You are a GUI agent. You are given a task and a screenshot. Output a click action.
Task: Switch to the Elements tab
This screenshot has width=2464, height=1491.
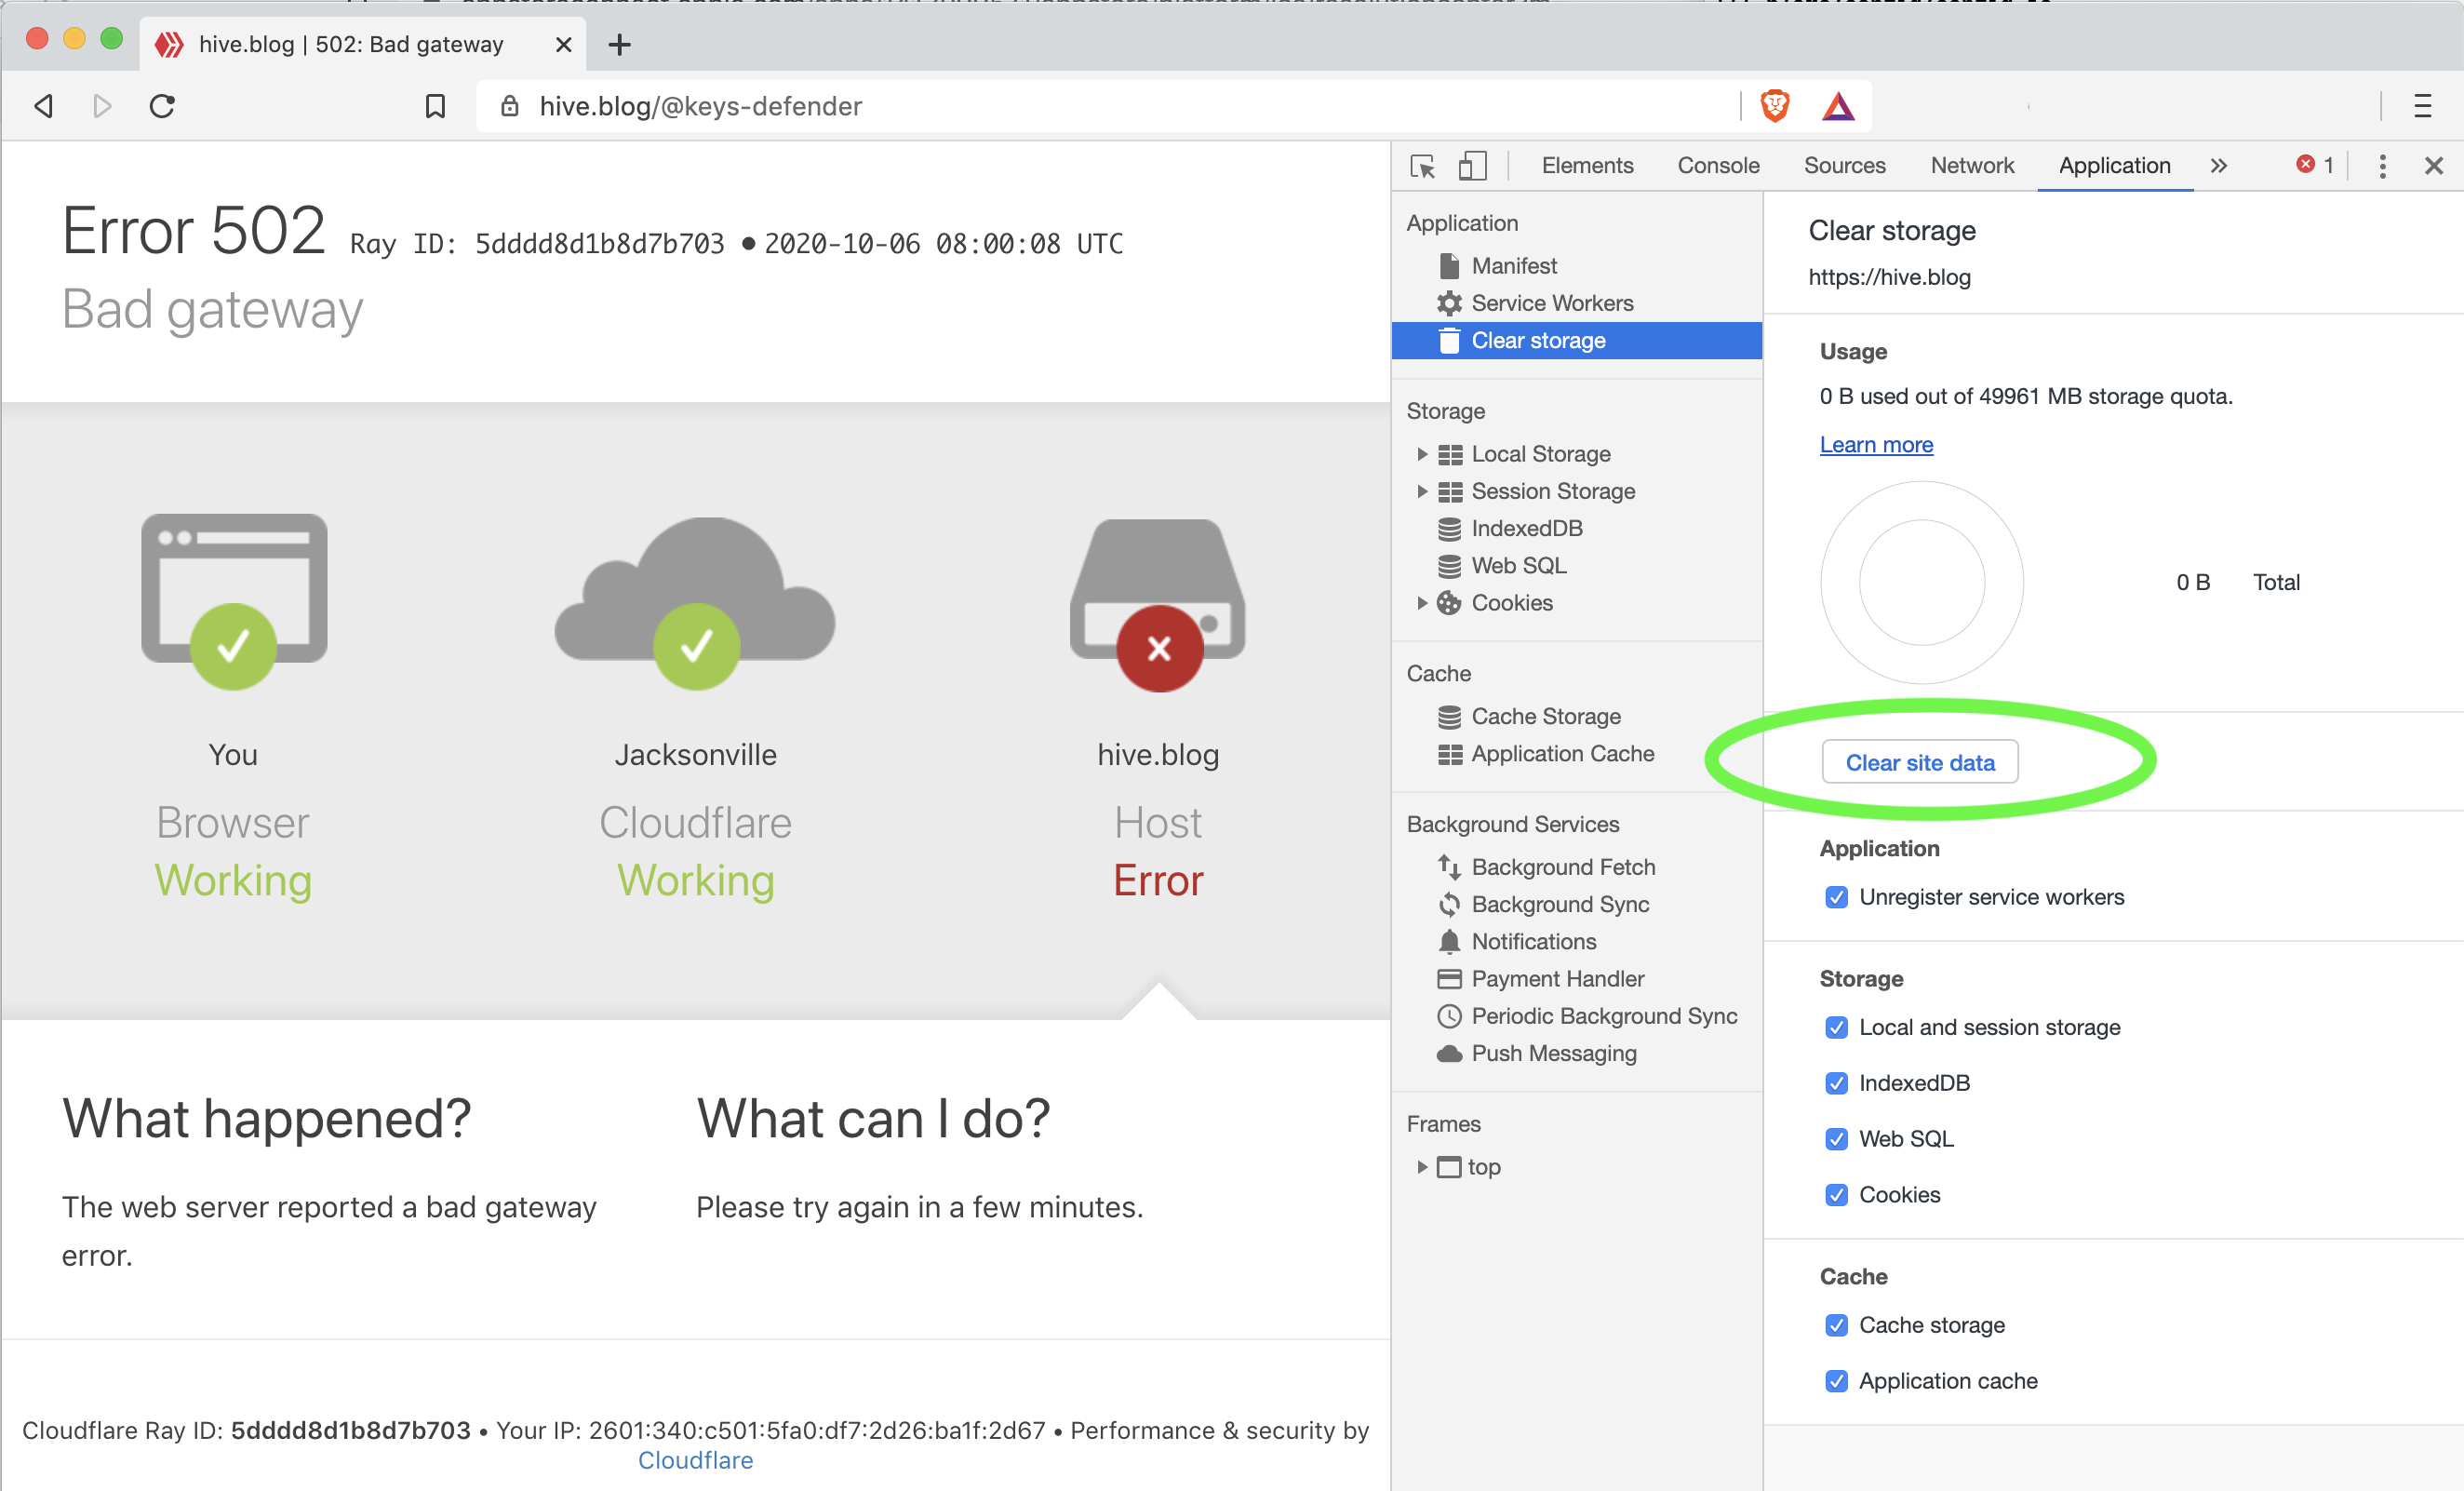click(x=1587, y=166)
